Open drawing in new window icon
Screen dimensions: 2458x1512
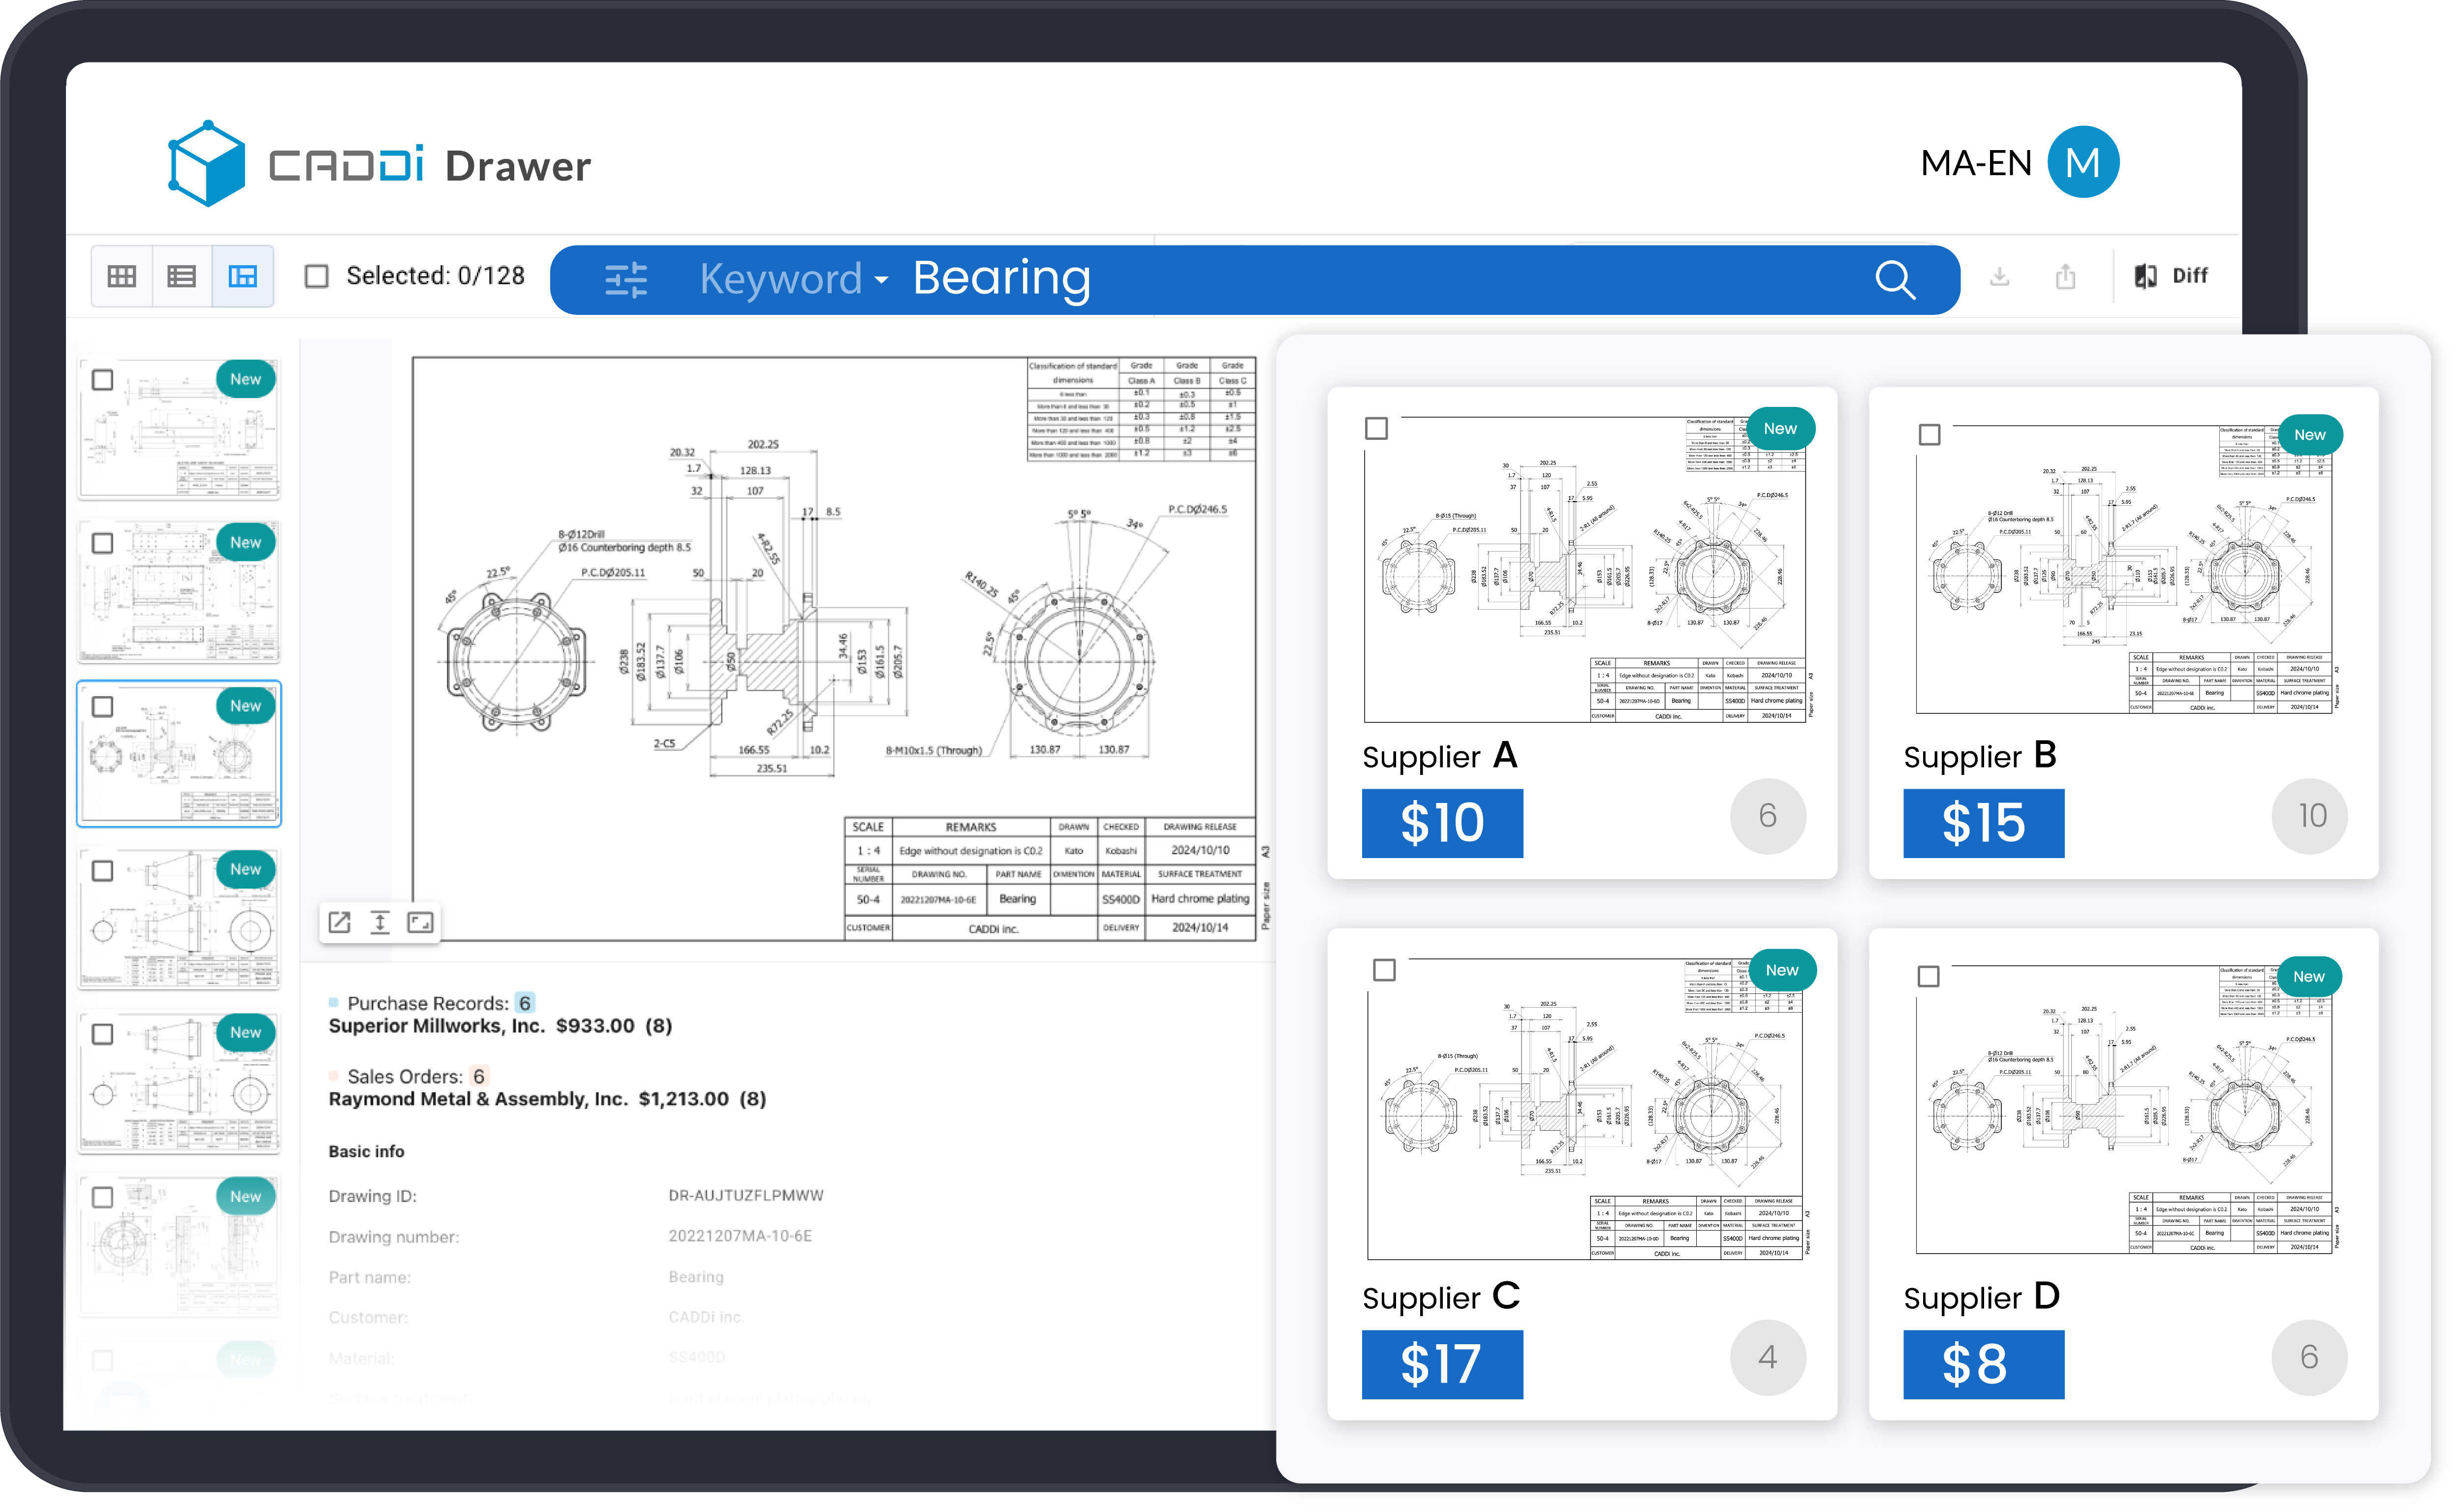(x=340, y=922)
